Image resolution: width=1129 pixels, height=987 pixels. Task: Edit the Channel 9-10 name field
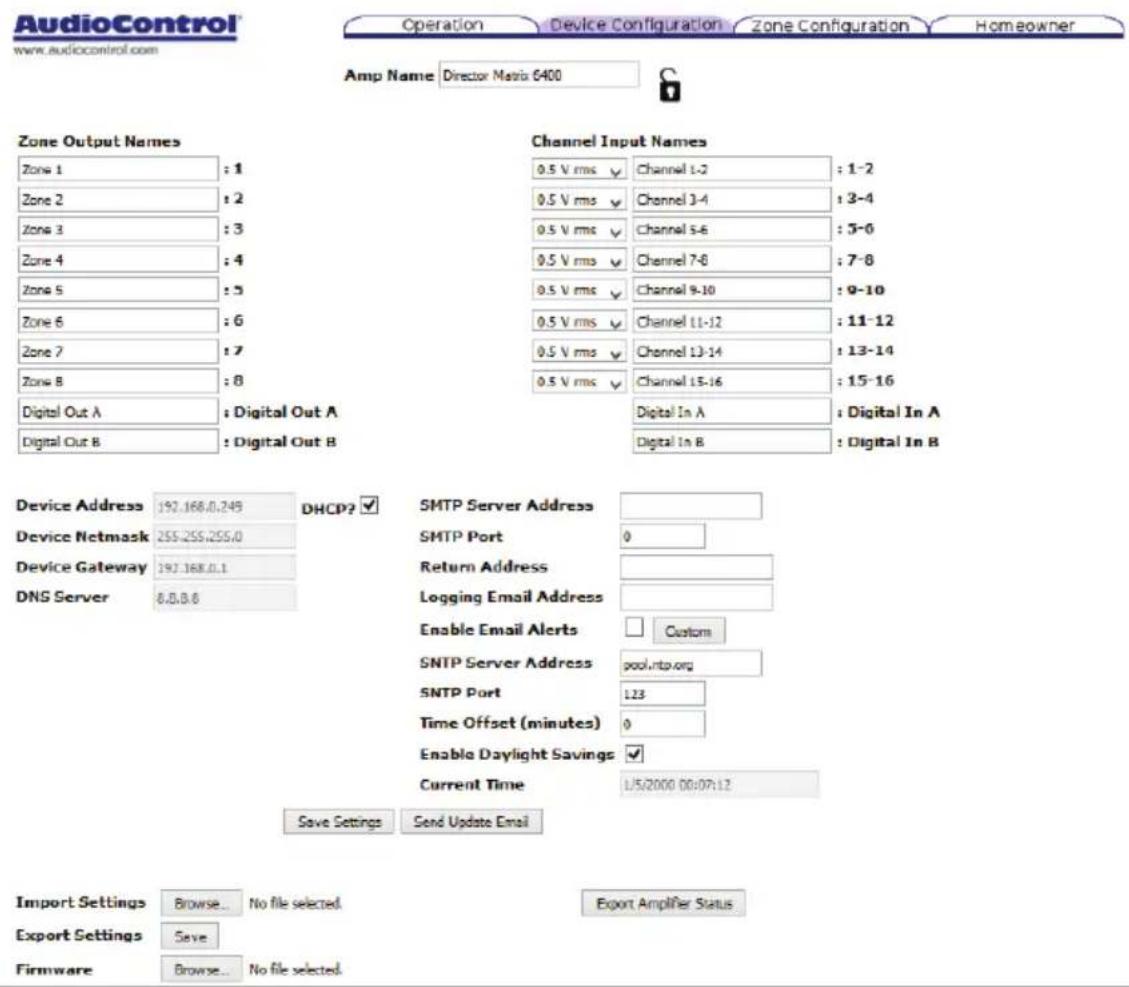click(732, 290)
